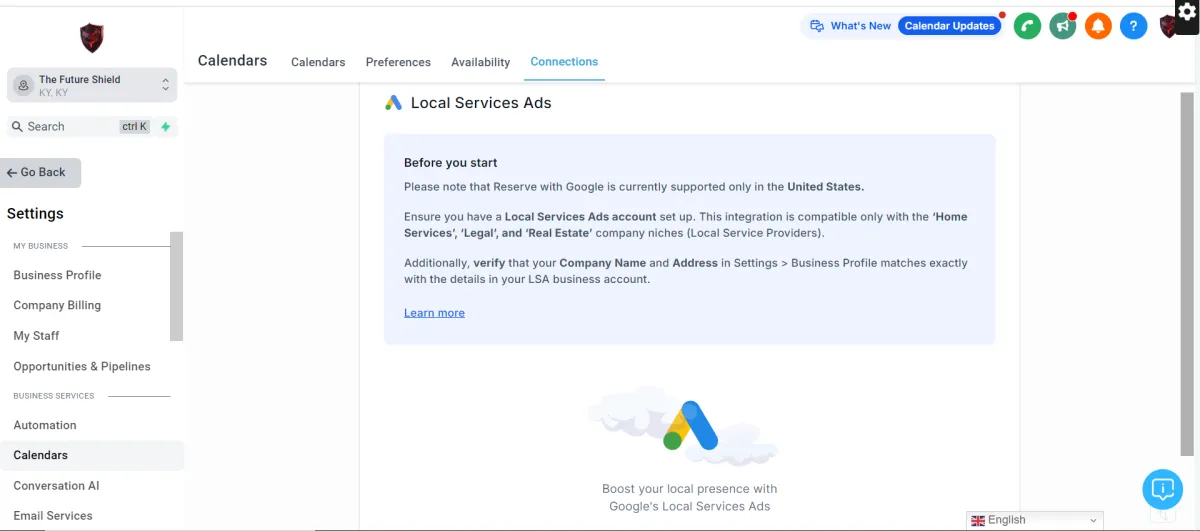1200x531 pixels.
Task: Click the settings gear icon at top right
Action: (x=1186, y=12)
